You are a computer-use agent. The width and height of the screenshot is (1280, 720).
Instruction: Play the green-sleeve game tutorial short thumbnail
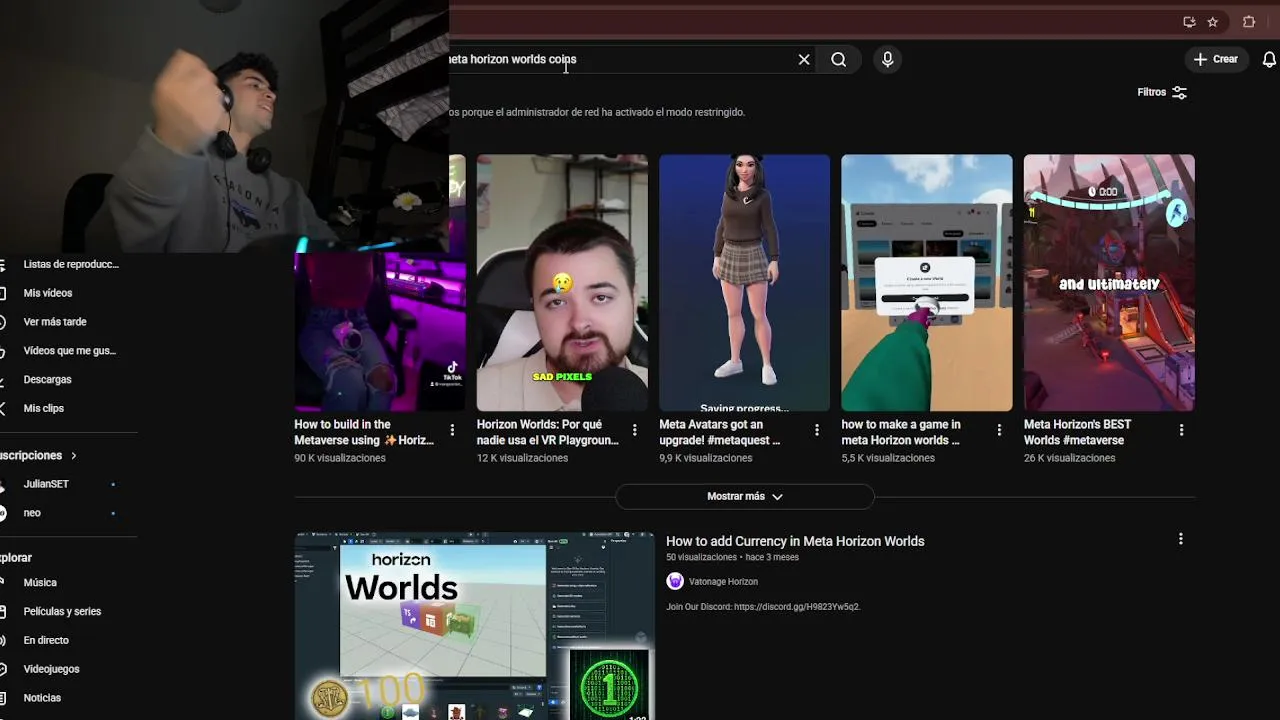tap(927, 282)
